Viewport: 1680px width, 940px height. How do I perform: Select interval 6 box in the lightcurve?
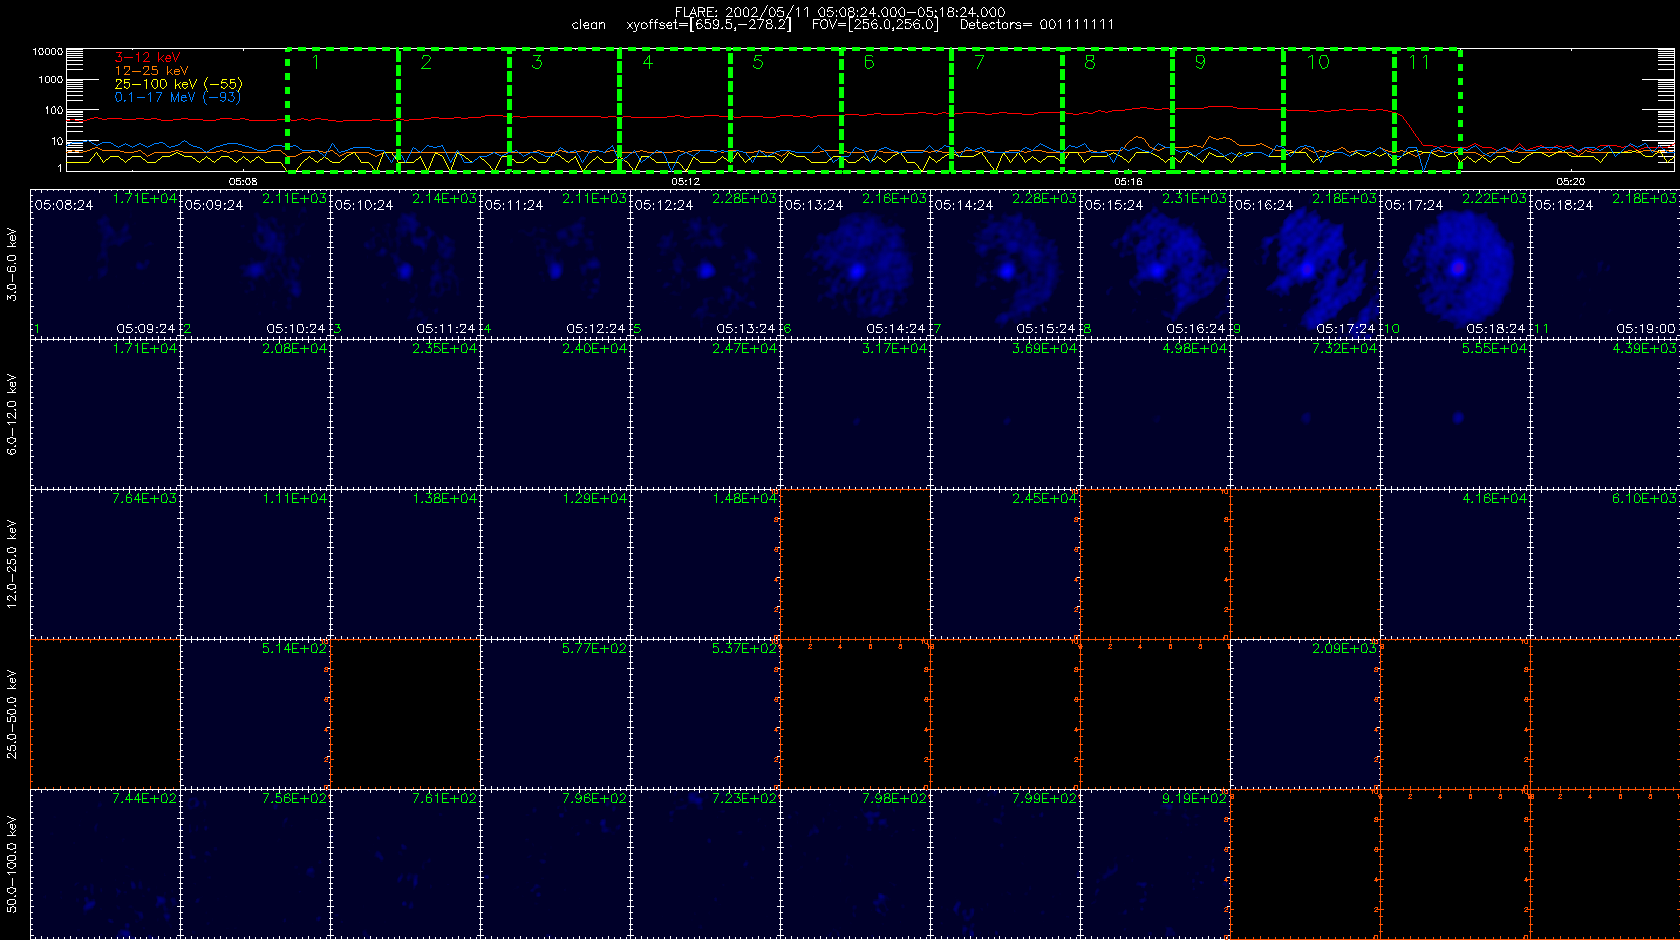(x=897, y=110)
